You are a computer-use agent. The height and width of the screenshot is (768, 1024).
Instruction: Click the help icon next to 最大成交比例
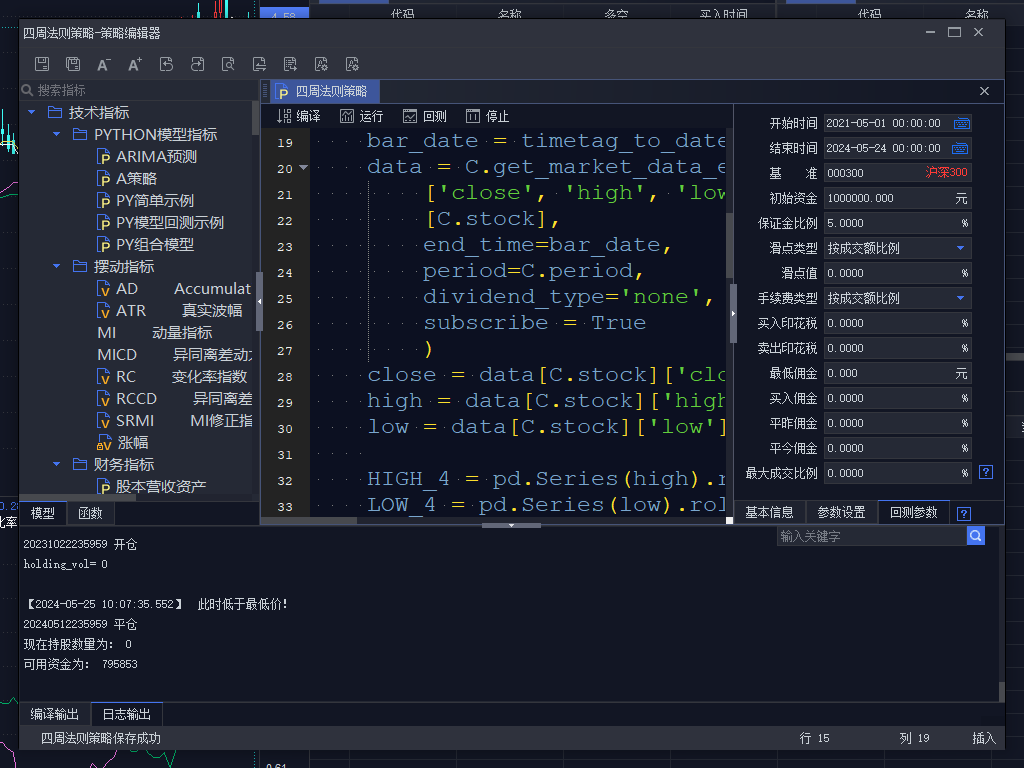pos(986,472)
